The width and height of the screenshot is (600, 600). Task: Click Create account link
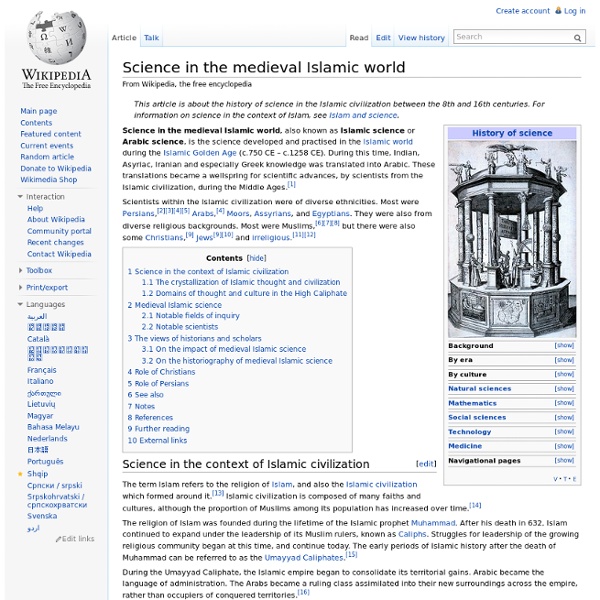pos(523,11)
